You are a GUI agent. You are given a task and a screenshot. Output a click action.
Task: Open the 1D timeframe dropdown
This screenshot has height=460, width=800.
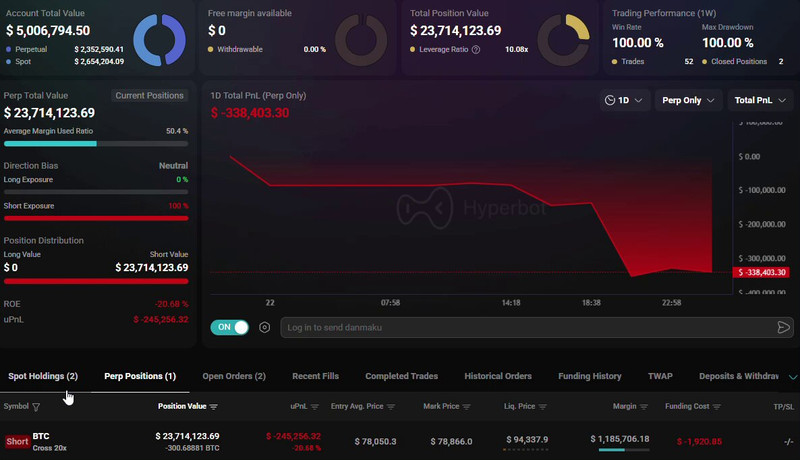point(624,100)
